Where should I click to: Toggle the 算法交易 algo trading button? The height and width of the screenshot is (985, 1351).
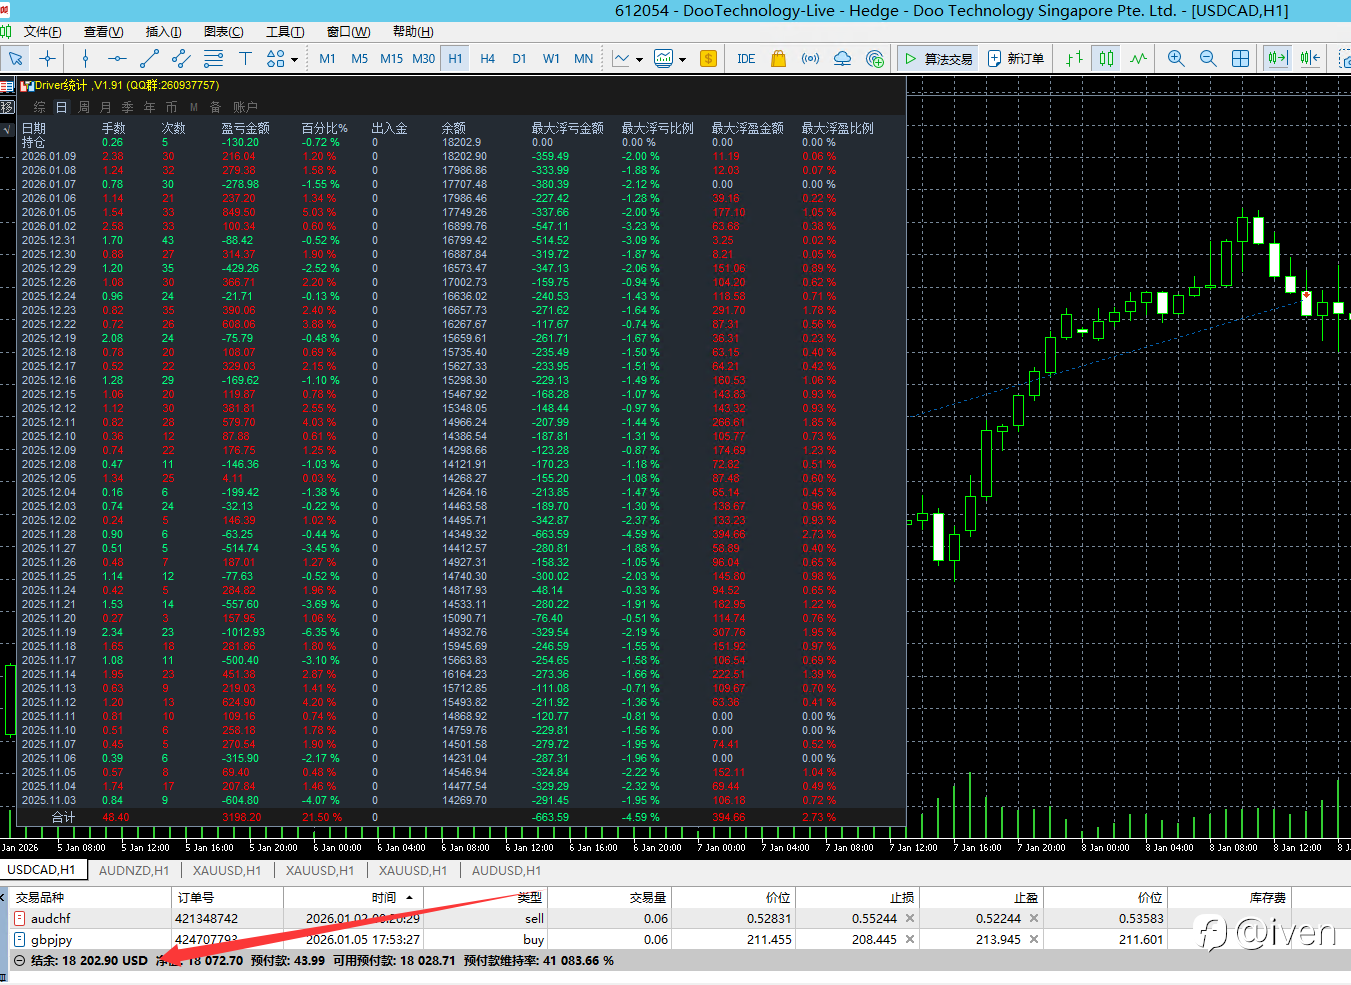click(937, 58)
